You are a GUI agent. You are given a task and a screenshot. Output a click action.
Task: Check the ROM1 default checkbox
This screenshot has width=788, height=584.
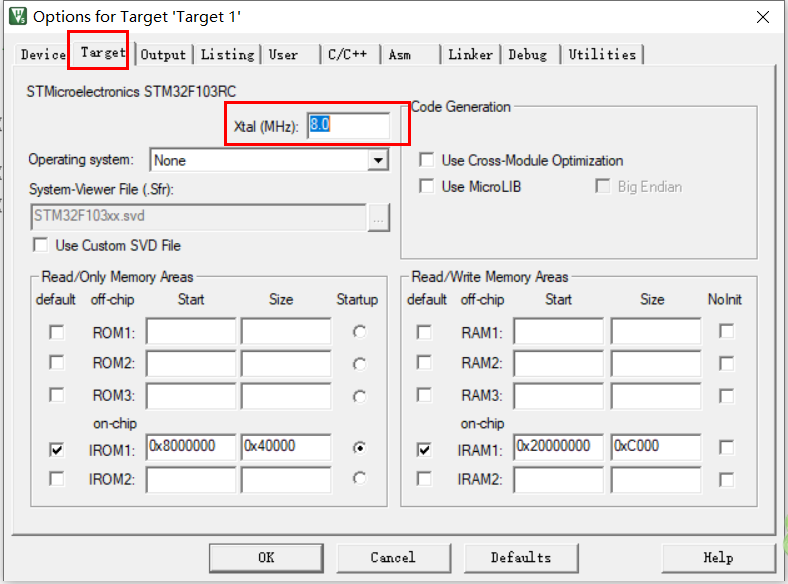click(57, 332)
